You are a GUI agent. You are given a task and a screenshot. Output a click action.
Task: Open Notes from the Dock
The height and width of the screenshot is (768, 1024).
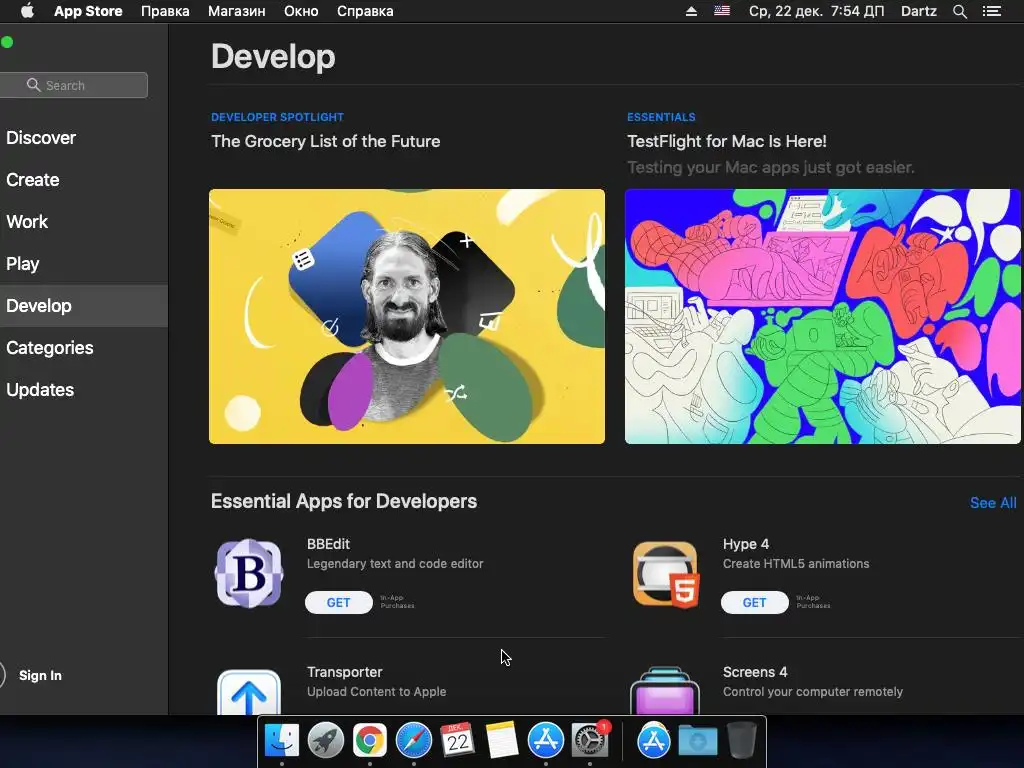coord(502,740)
